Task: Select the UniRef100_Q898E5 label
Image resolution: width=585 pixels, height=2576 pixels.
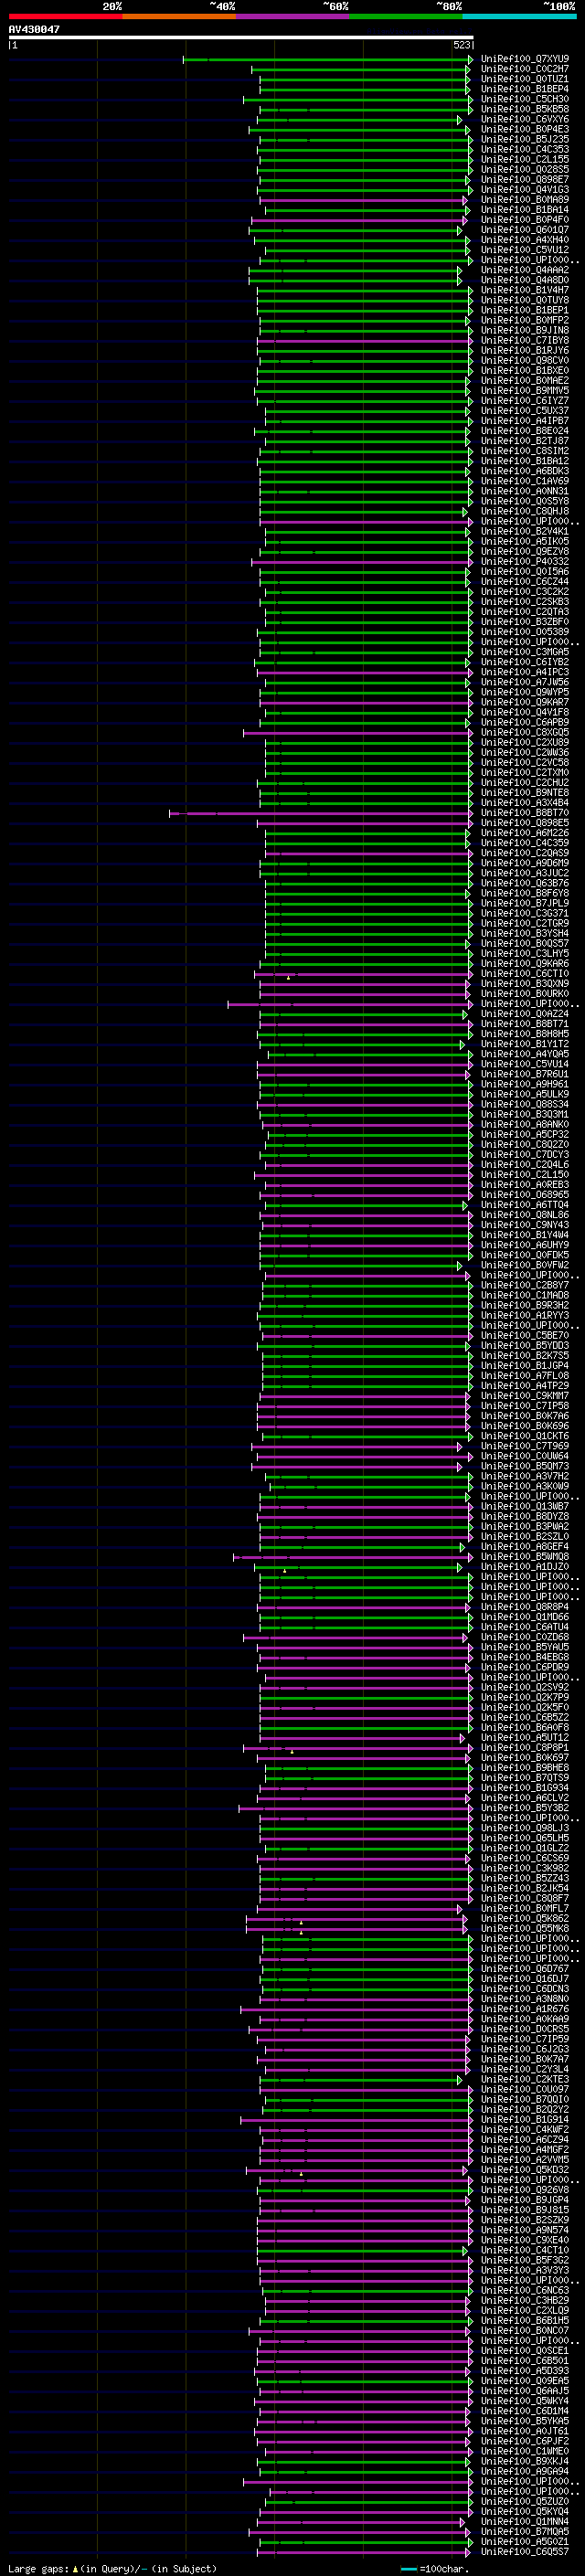Action: pyautogui.click(x=524, y=822)
